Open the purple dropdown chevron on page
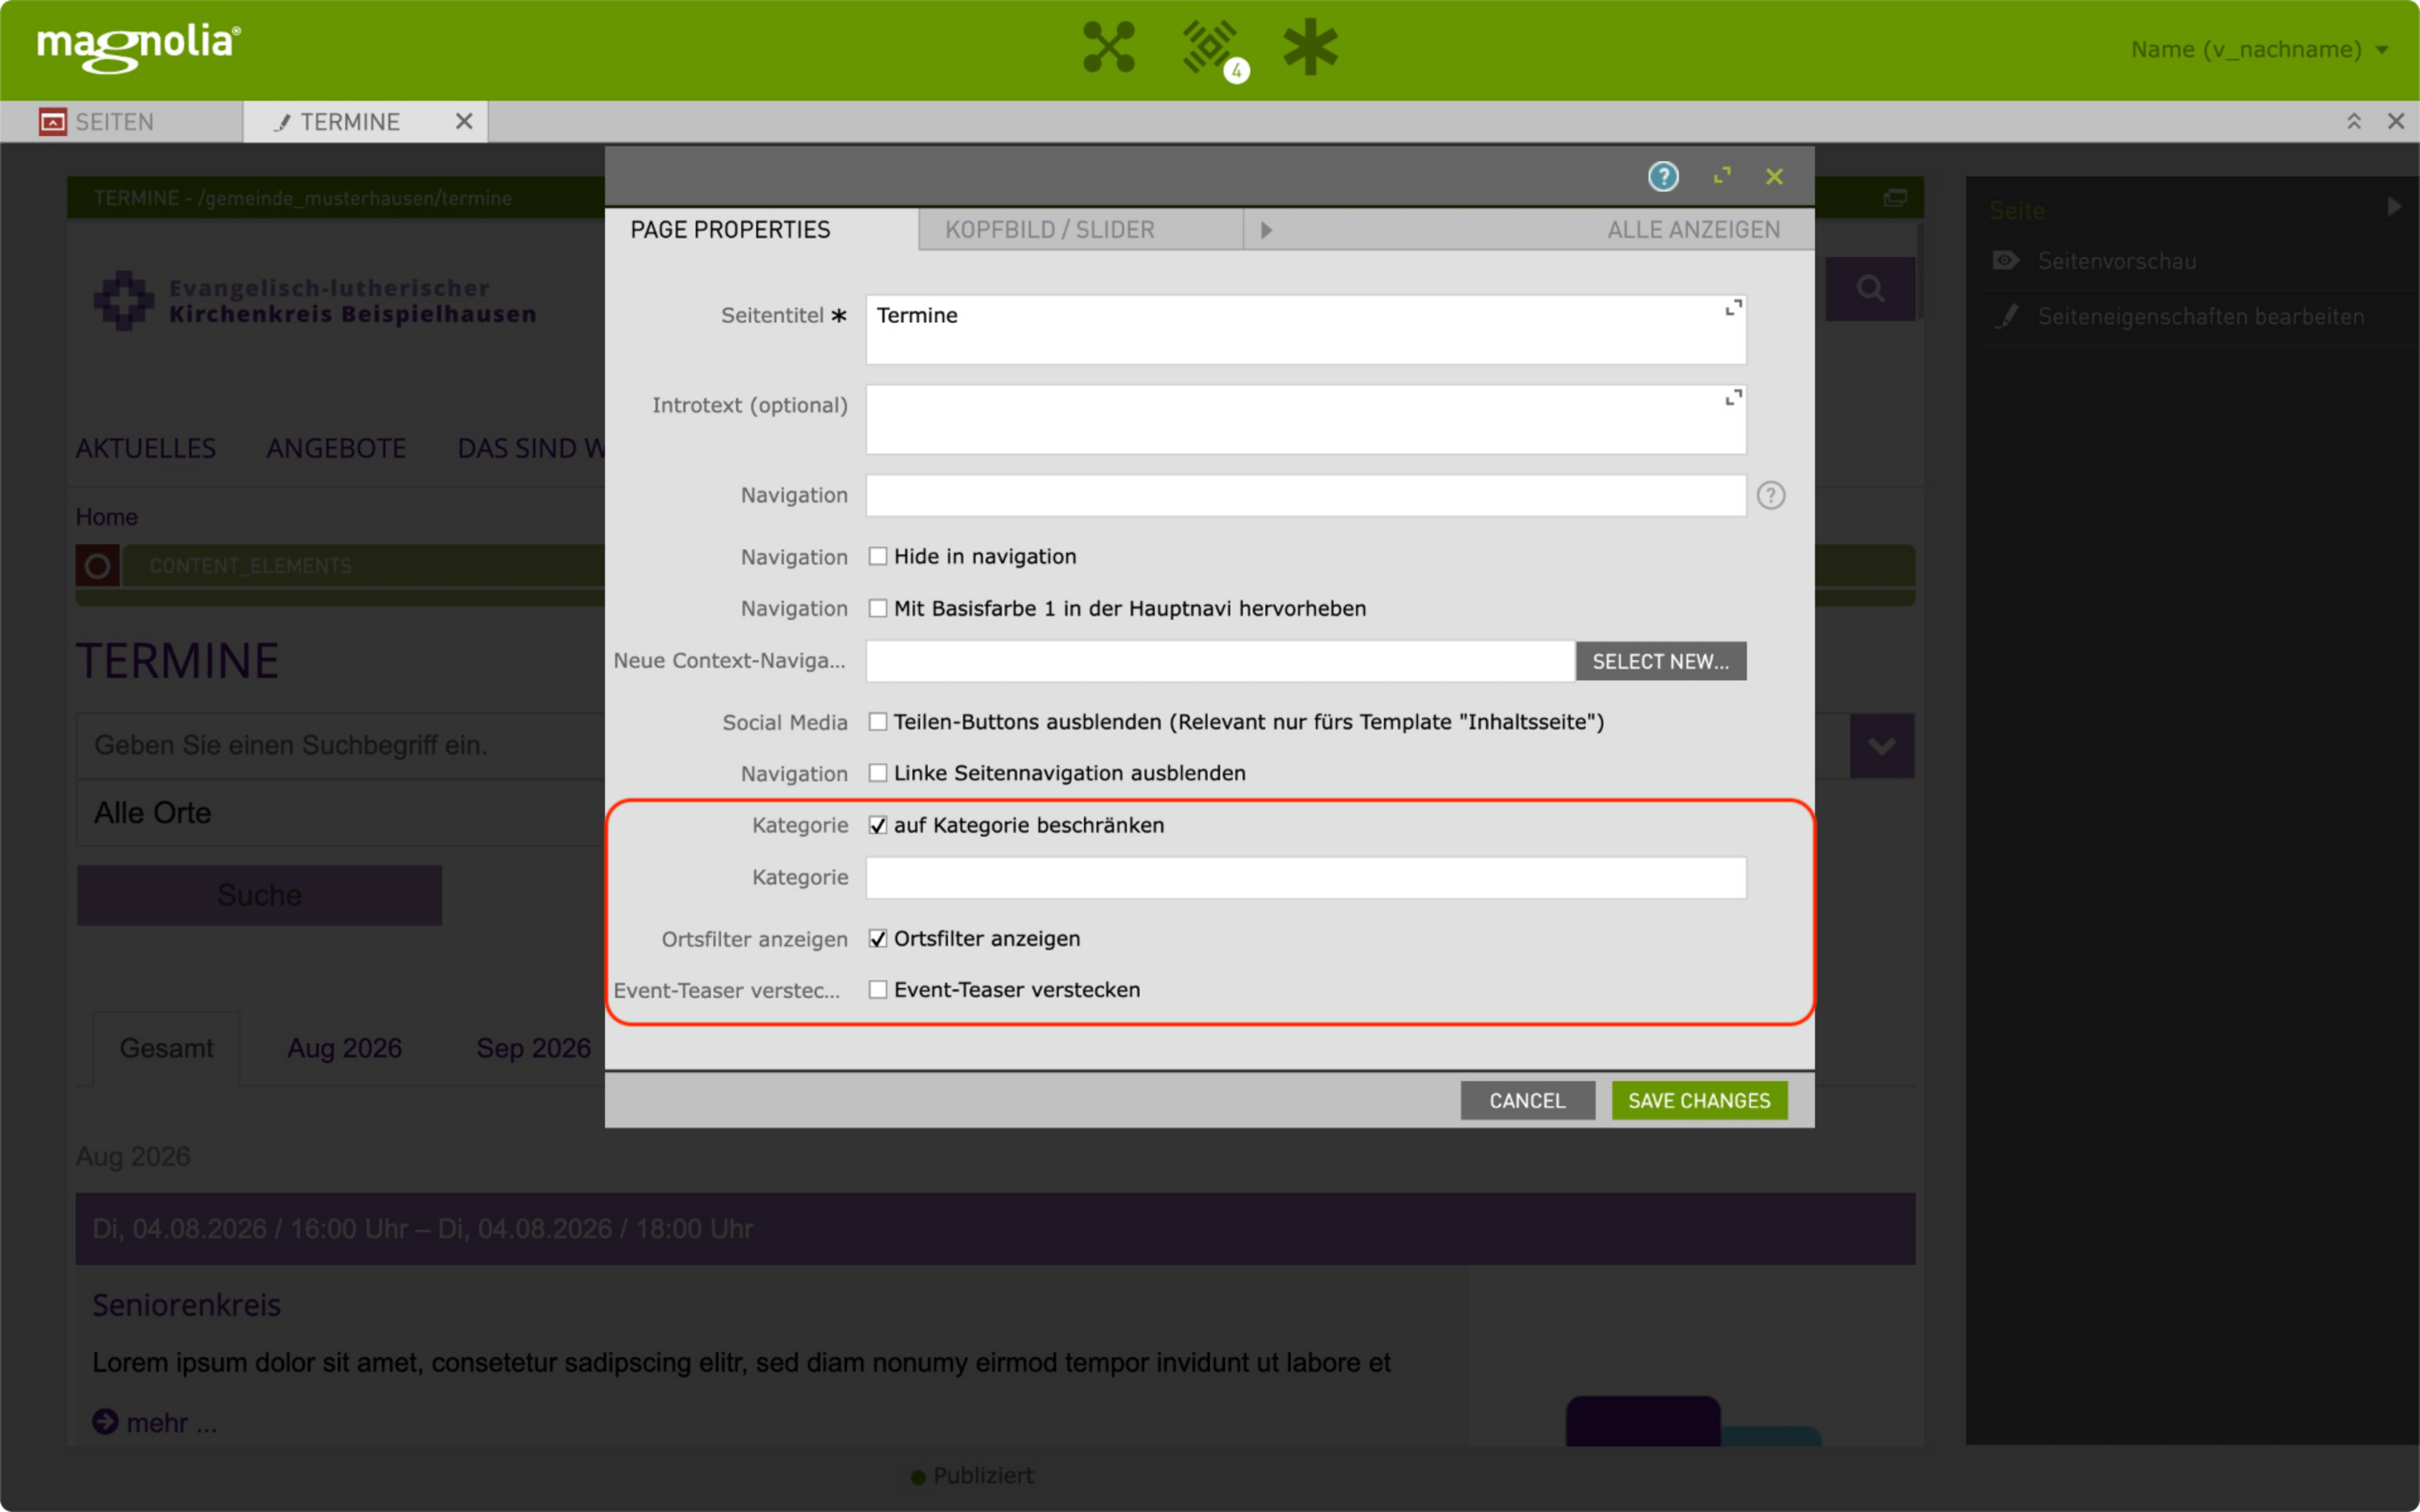Screen dimensions: 2420x1512 [1881, 746]
